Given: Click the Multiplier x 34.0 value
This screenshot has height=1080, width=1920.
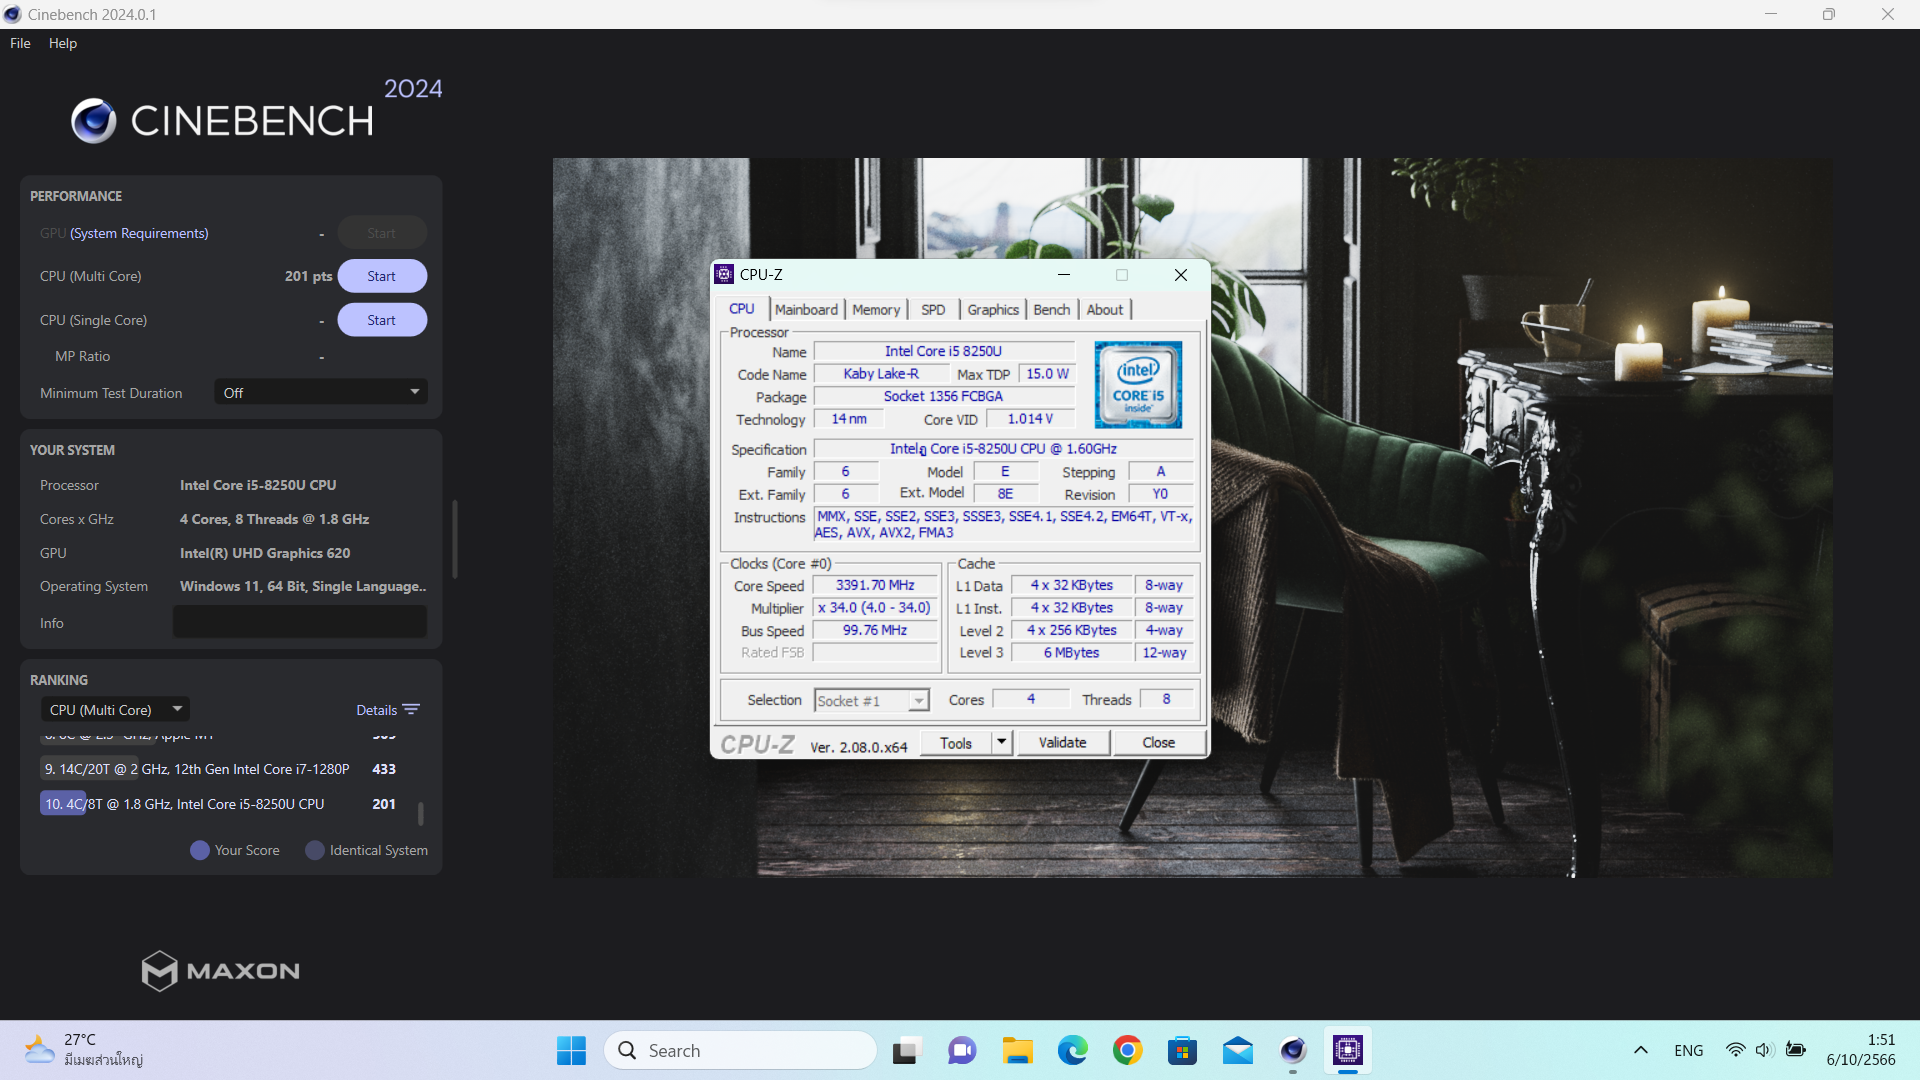Looking at the screenshot, I should (x=875, y=608).
